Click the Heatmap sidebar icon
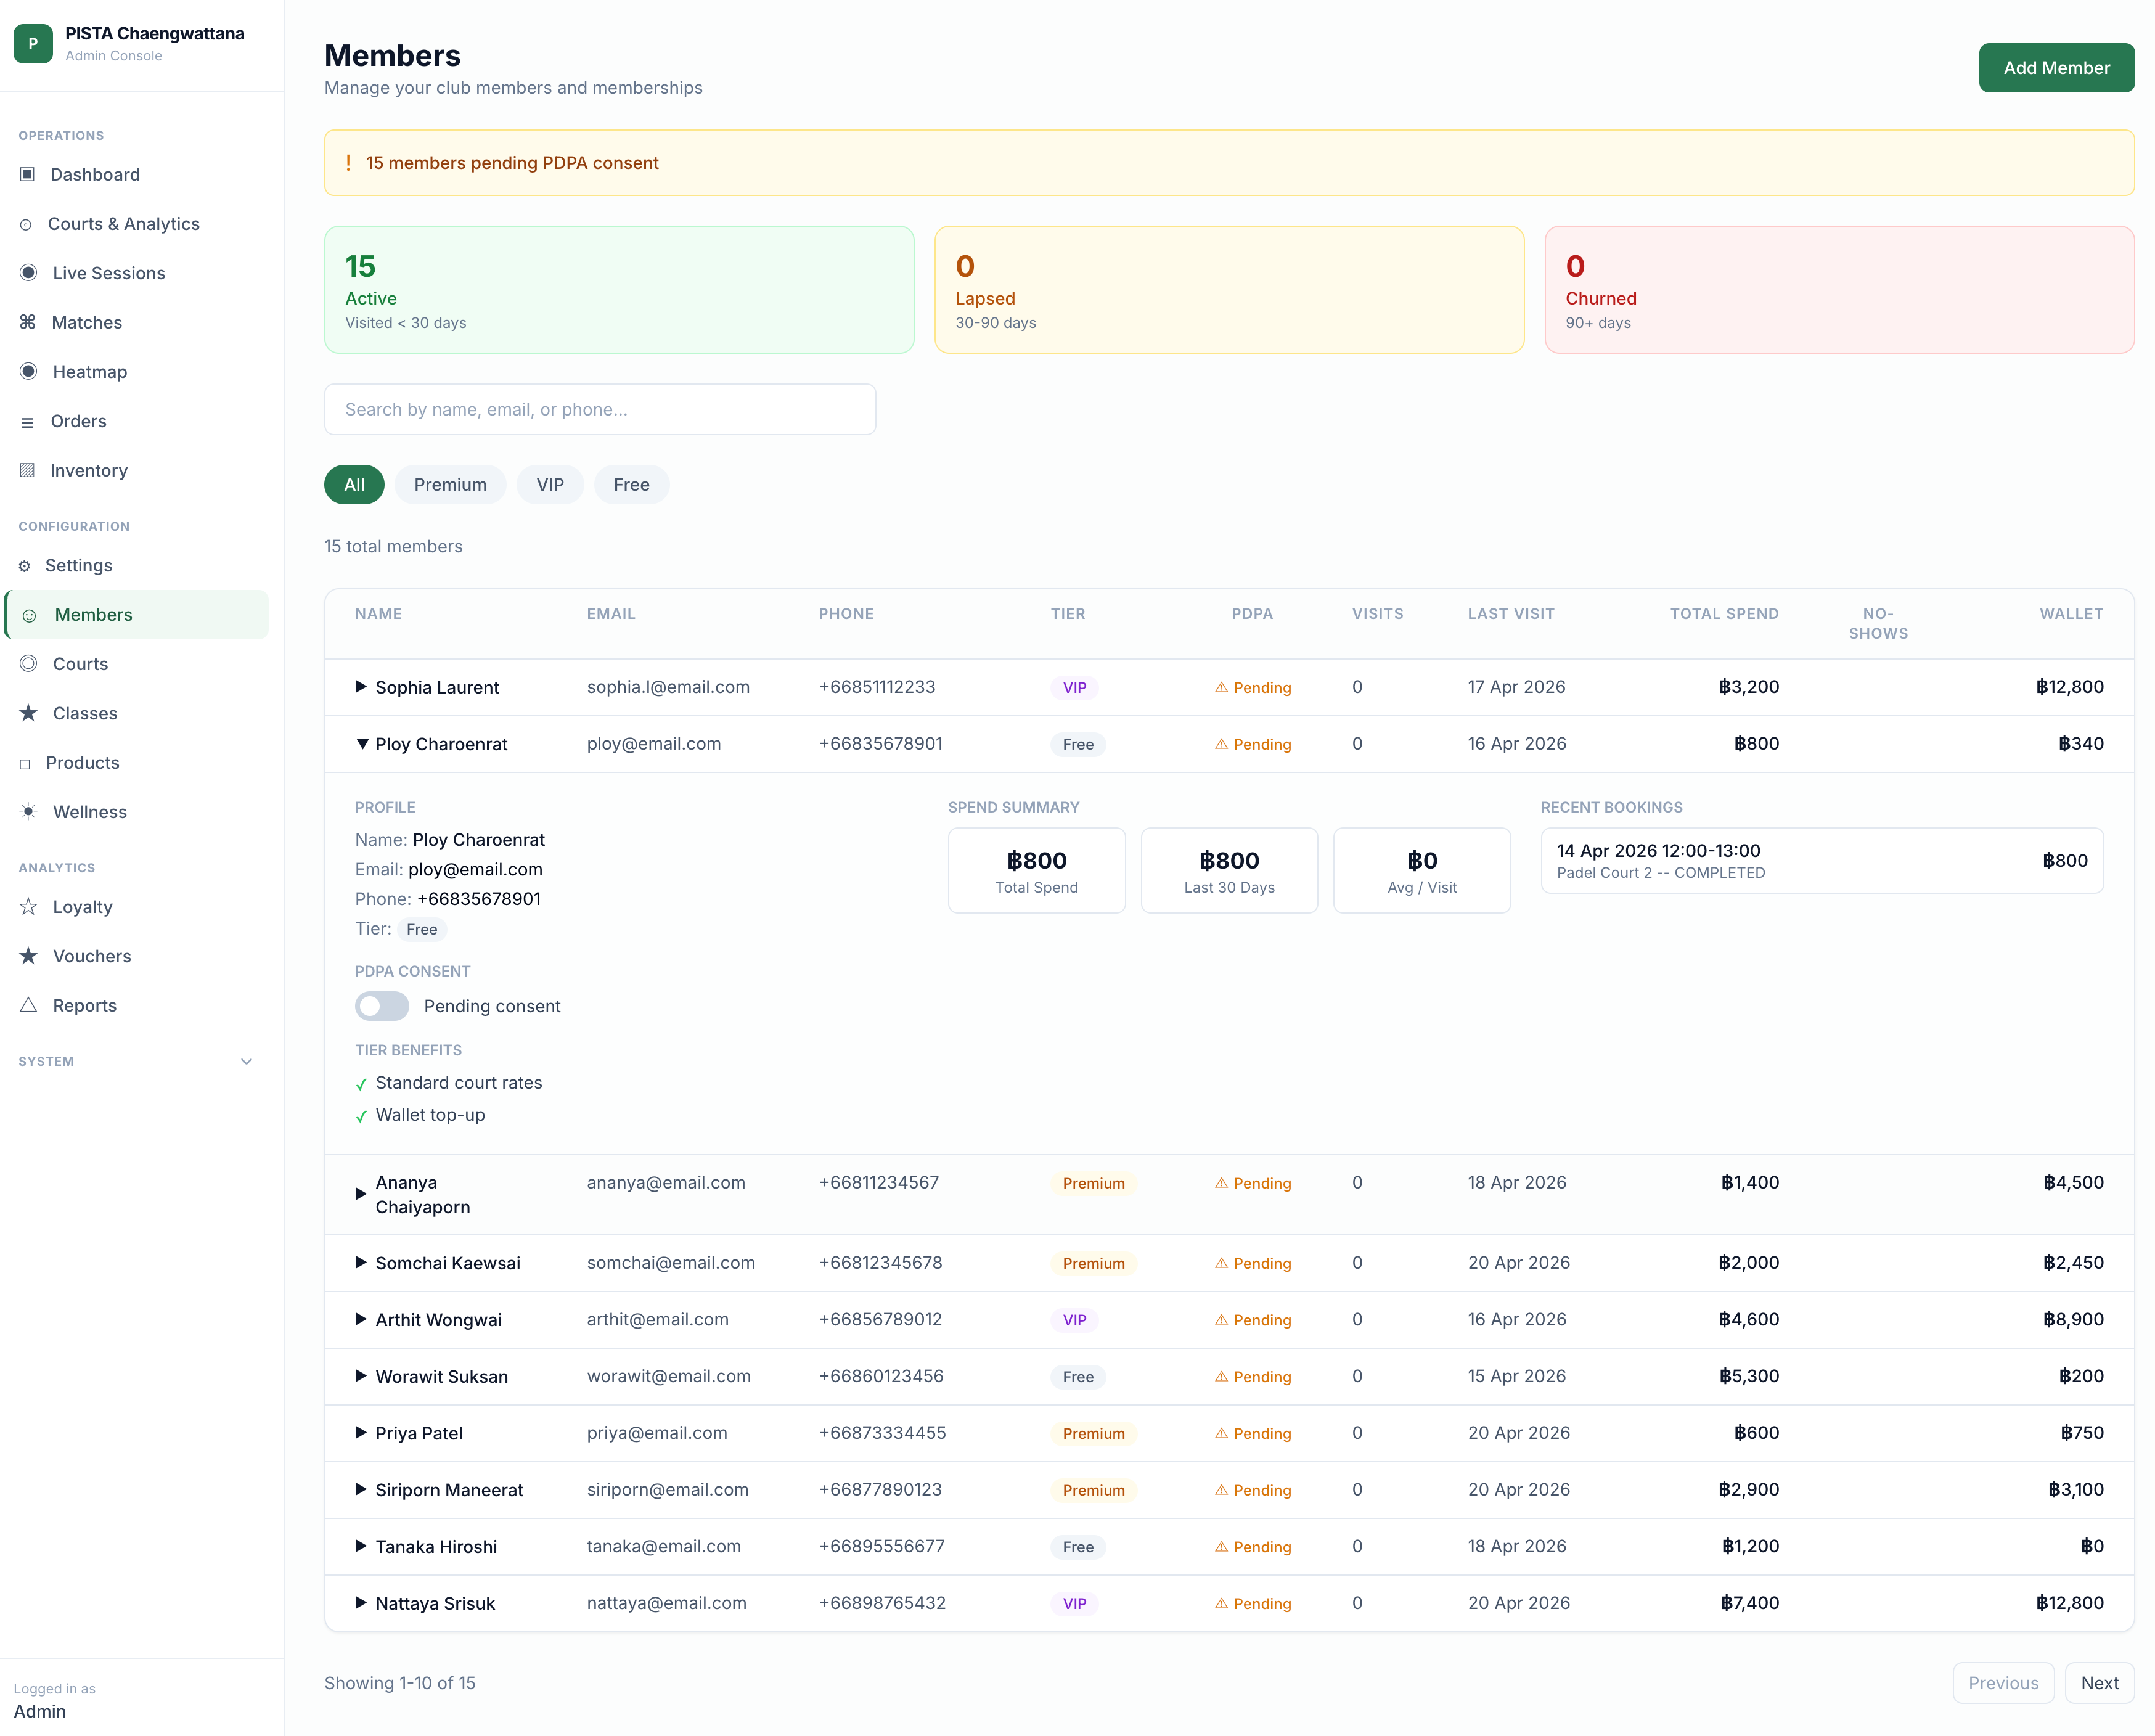Screen dimensions: 2155x1736 (x=28, y=372)
